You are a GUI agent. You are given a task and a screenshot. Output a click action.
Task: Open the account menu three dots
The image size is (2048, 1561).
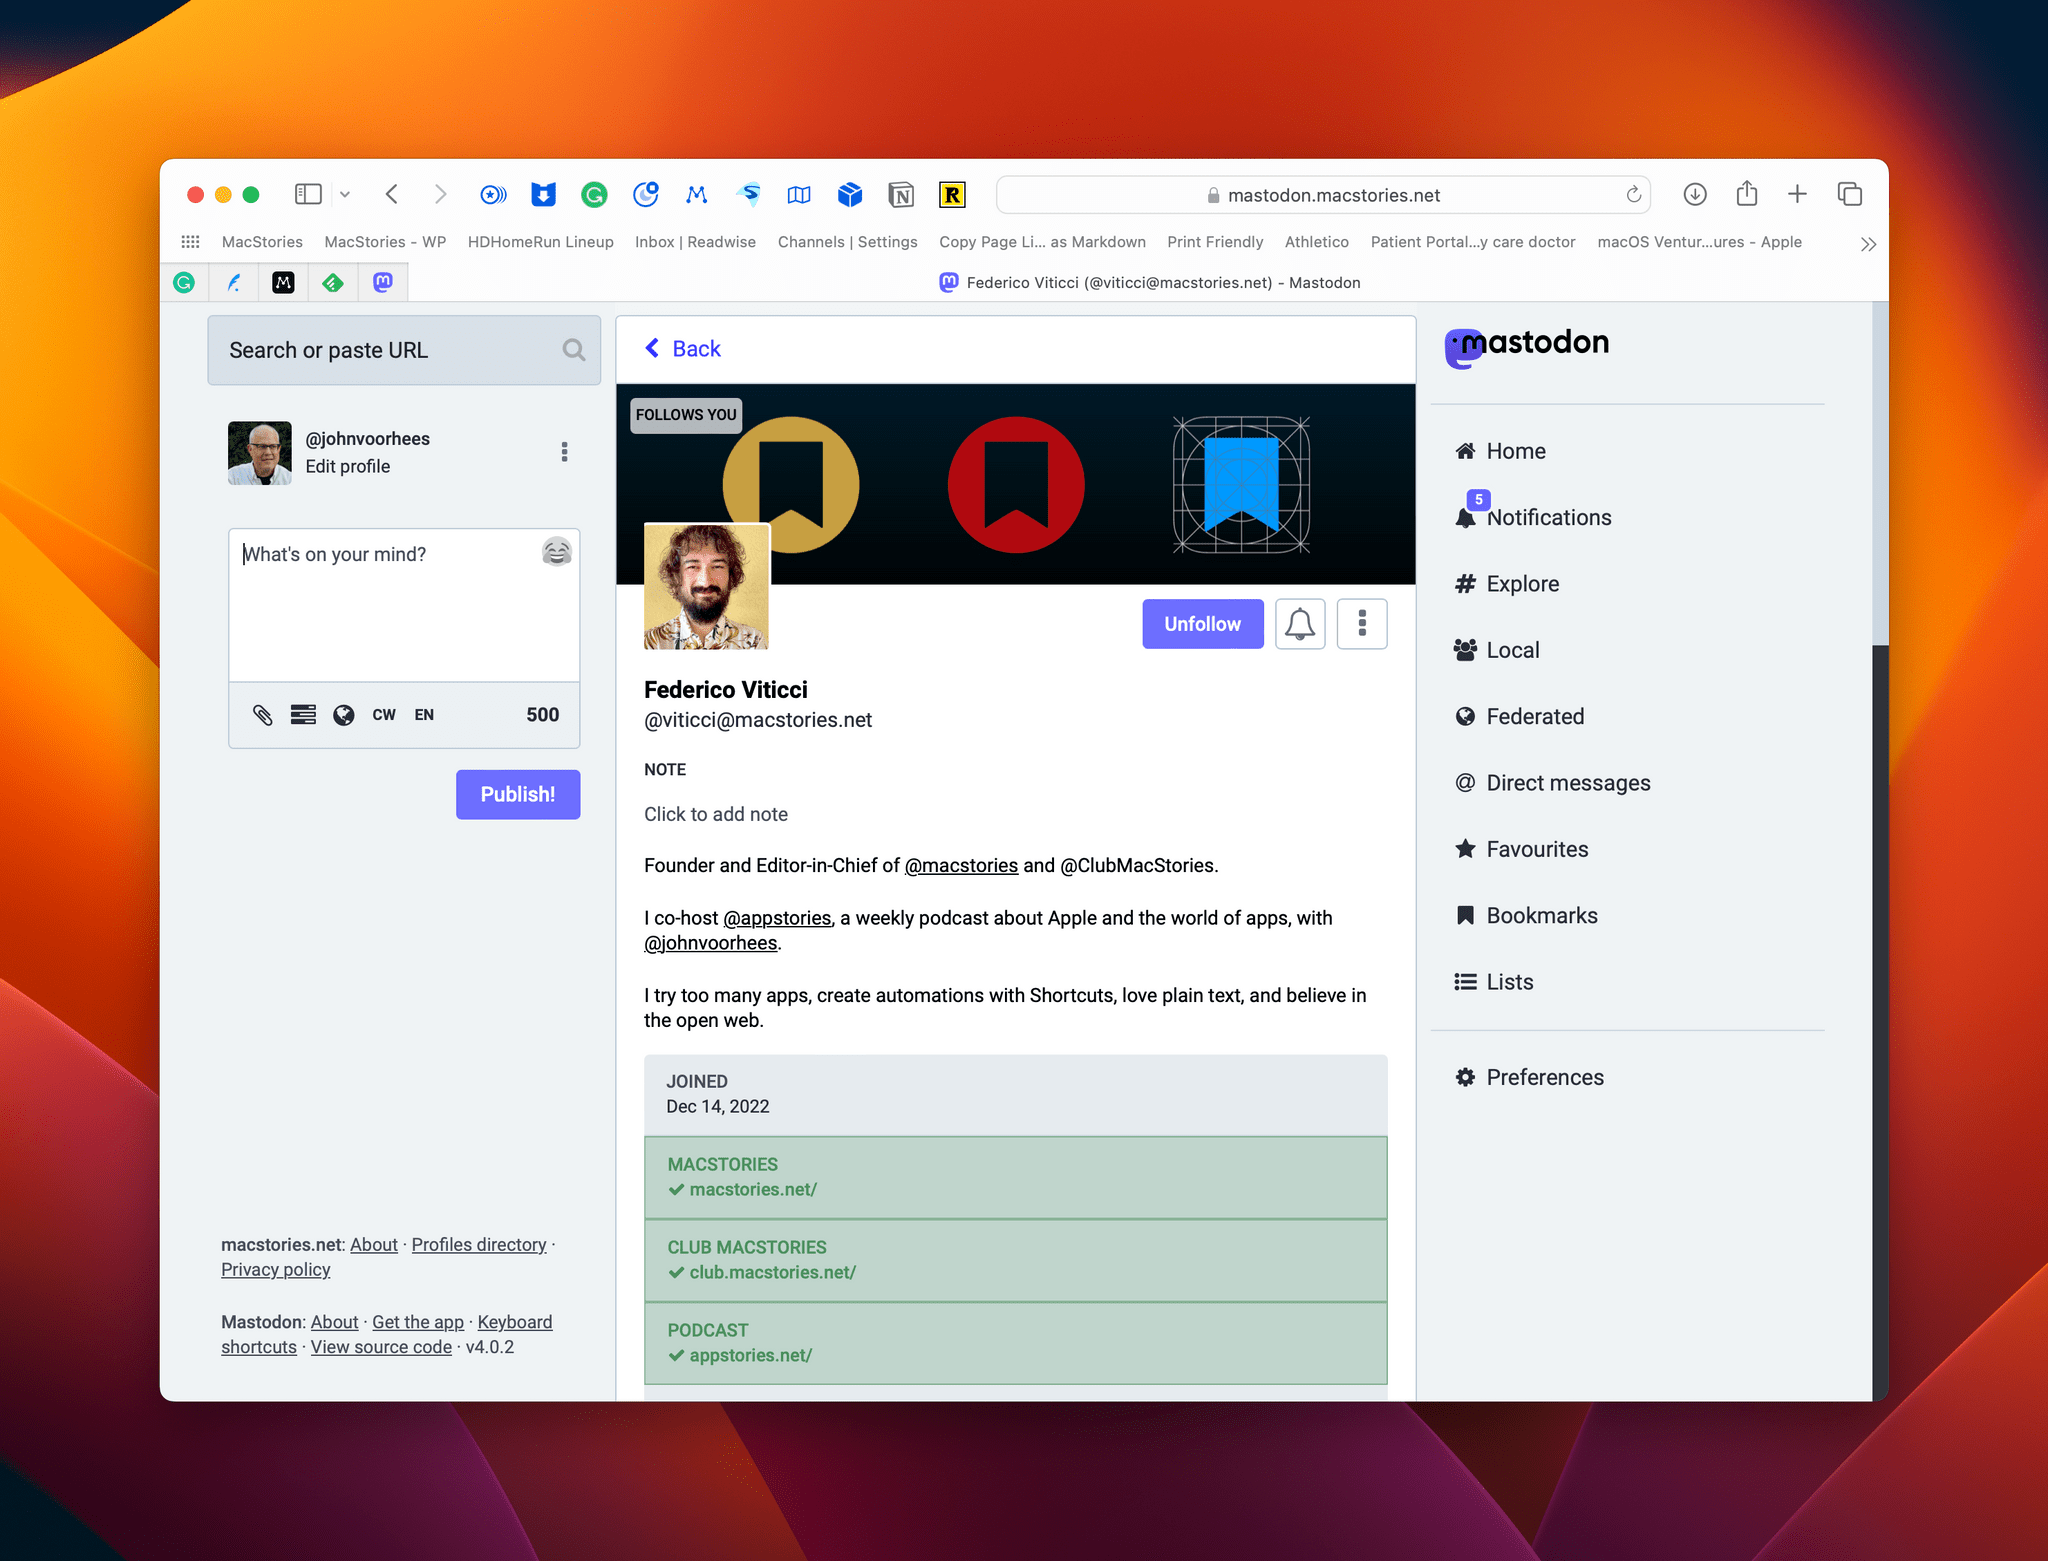pos(564,452)
